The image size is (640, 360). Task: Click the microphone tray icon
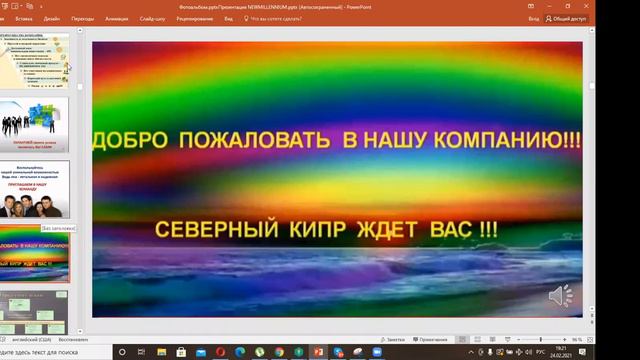click(490, 352)
